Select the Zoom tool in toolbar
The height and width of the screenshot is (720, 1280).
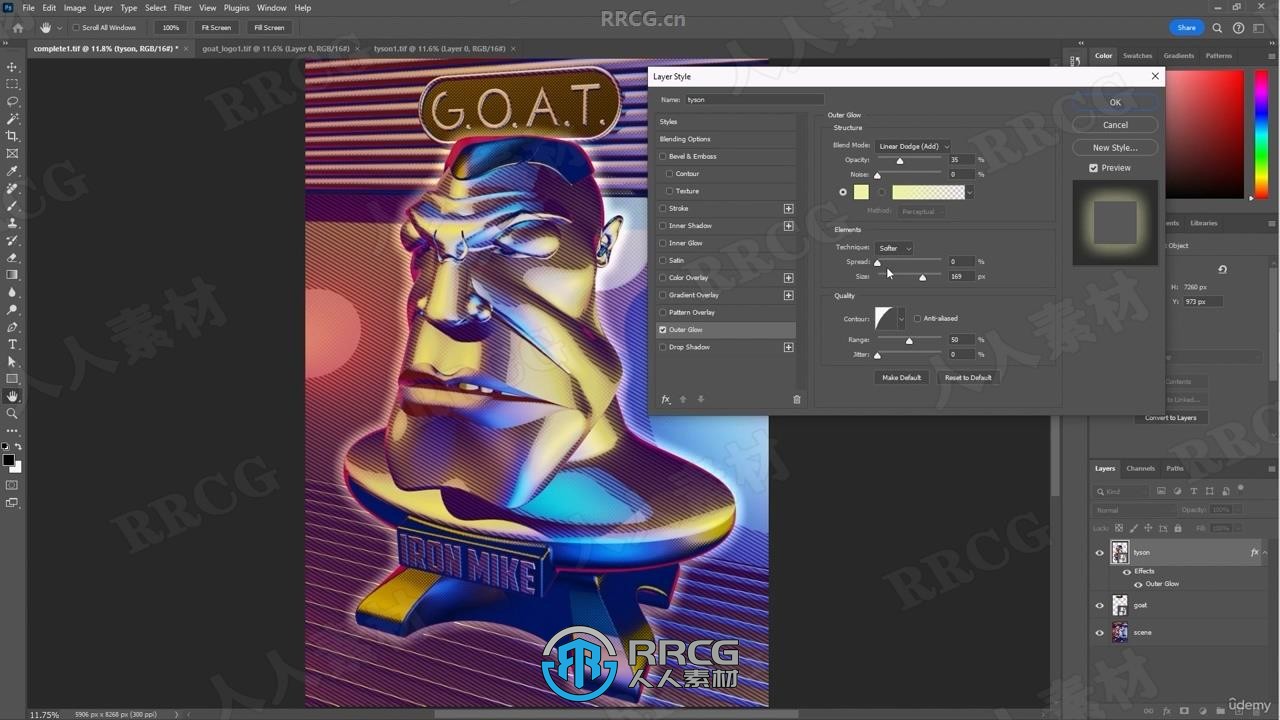(12, 413)
